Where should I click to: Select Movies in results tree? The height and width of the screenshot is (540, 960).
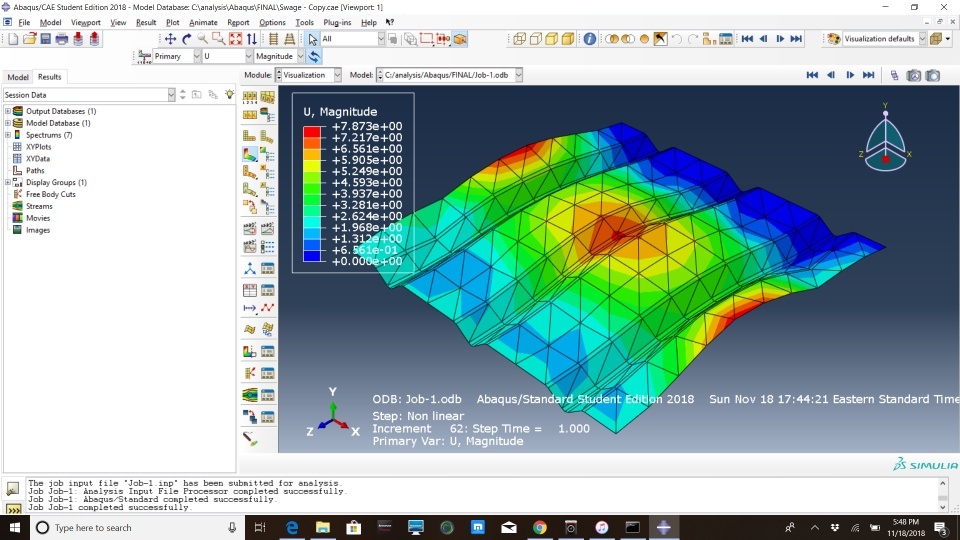38,219
